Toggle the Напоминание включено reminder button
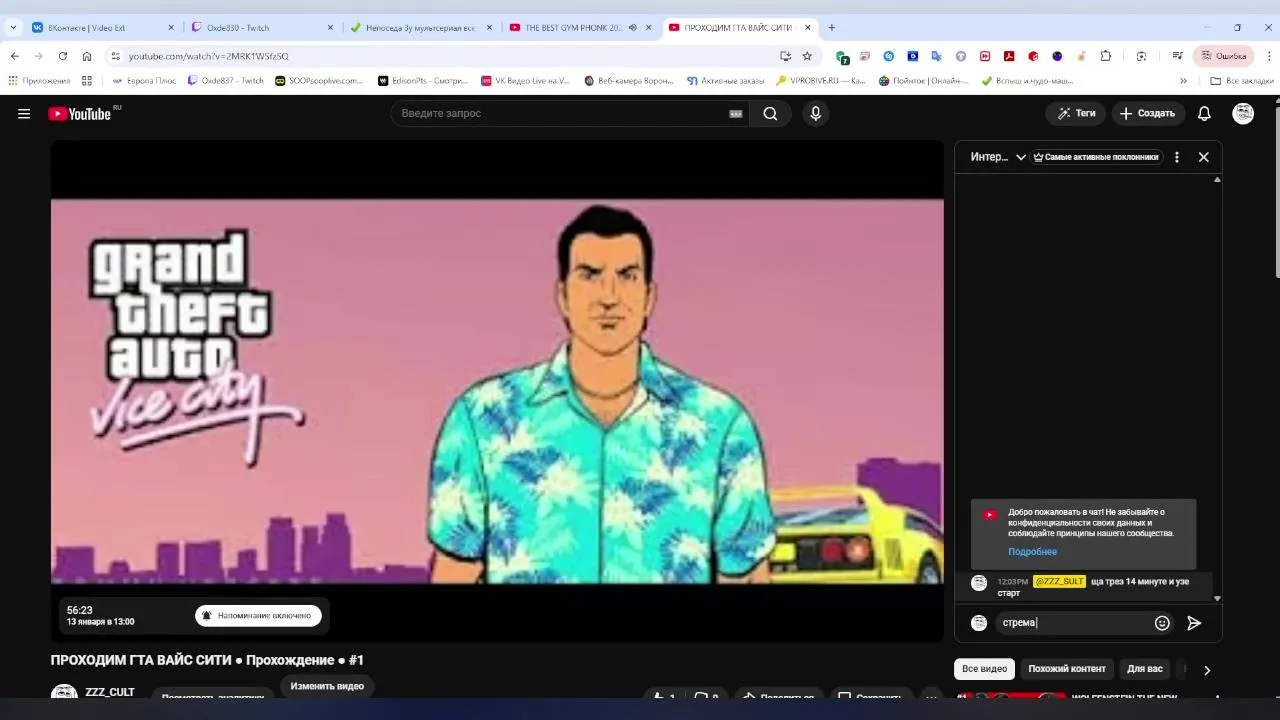Image resolution: width=1280 pixels, height=720 pixels. pos(259,616)
